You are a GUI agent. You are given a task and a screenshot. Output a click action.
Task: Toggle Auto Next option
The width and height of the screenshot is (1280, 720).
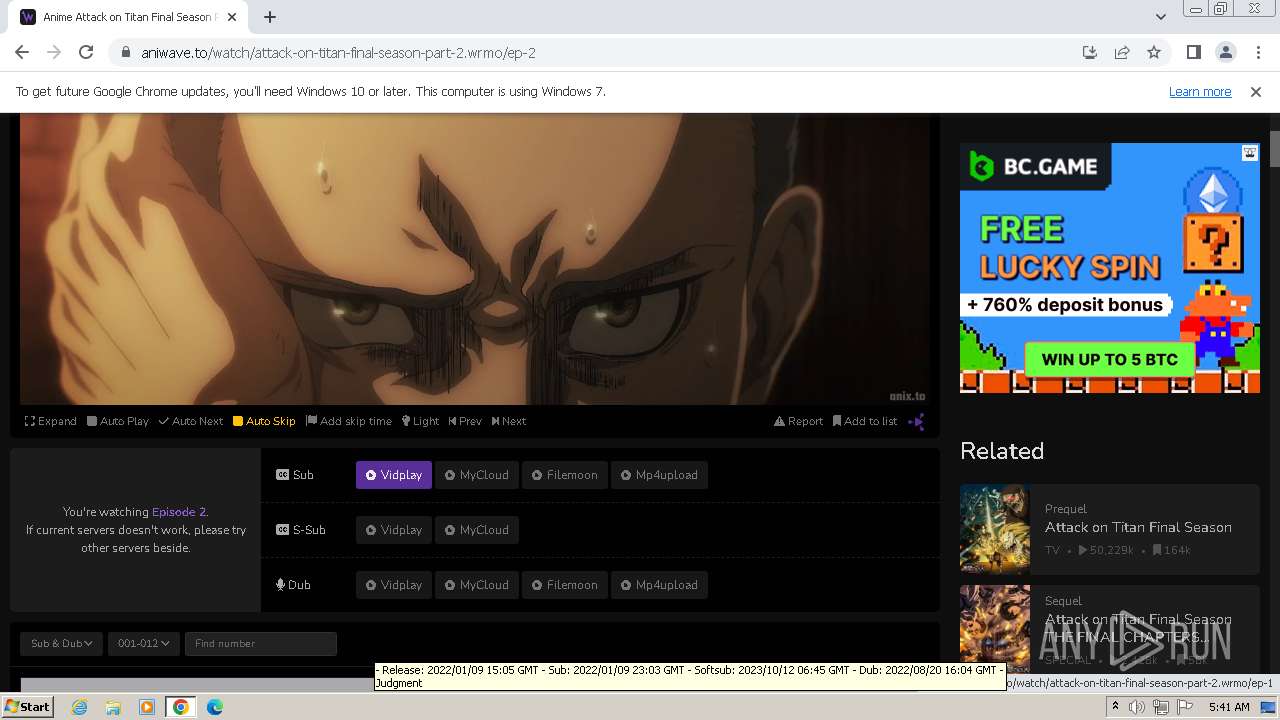coord(191,421)
